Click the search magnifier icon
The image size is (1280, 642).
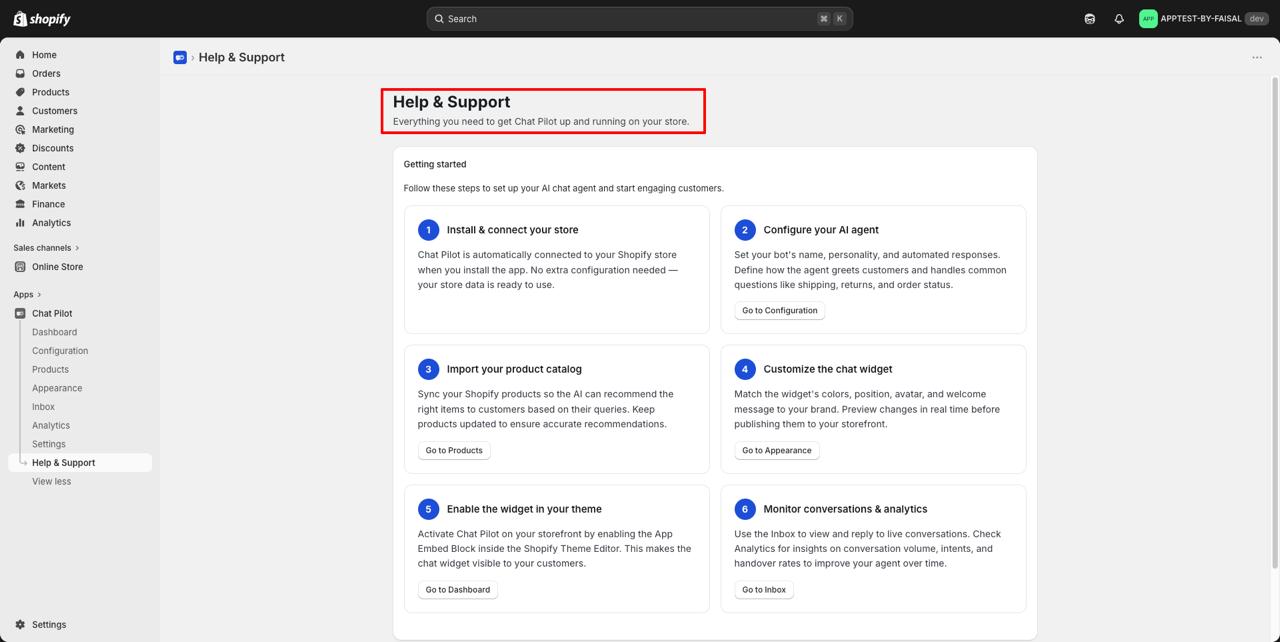[x=439, y=19]
